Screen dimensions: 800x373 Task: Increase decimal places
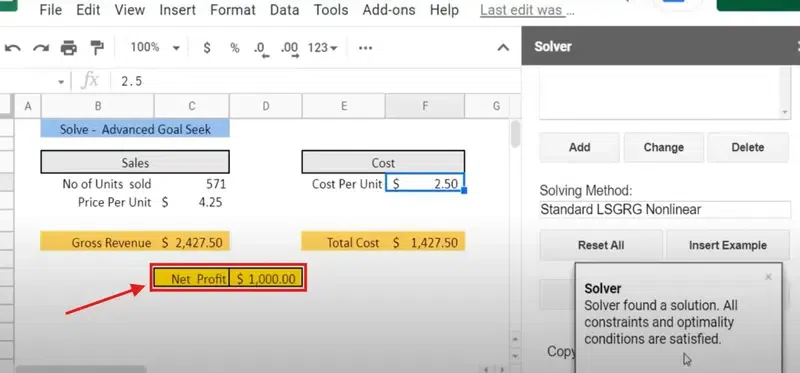pos(289,49)
